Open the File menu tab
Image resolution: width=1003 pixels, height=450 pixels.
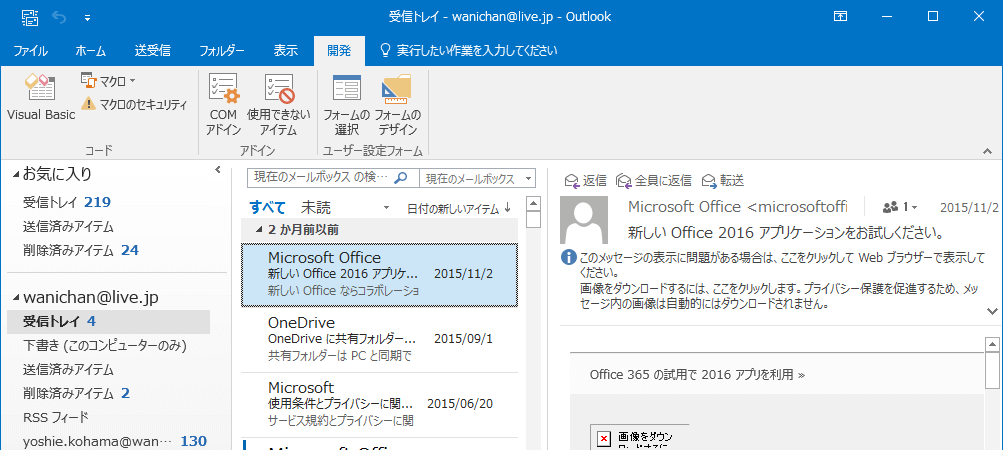[31, 49]
